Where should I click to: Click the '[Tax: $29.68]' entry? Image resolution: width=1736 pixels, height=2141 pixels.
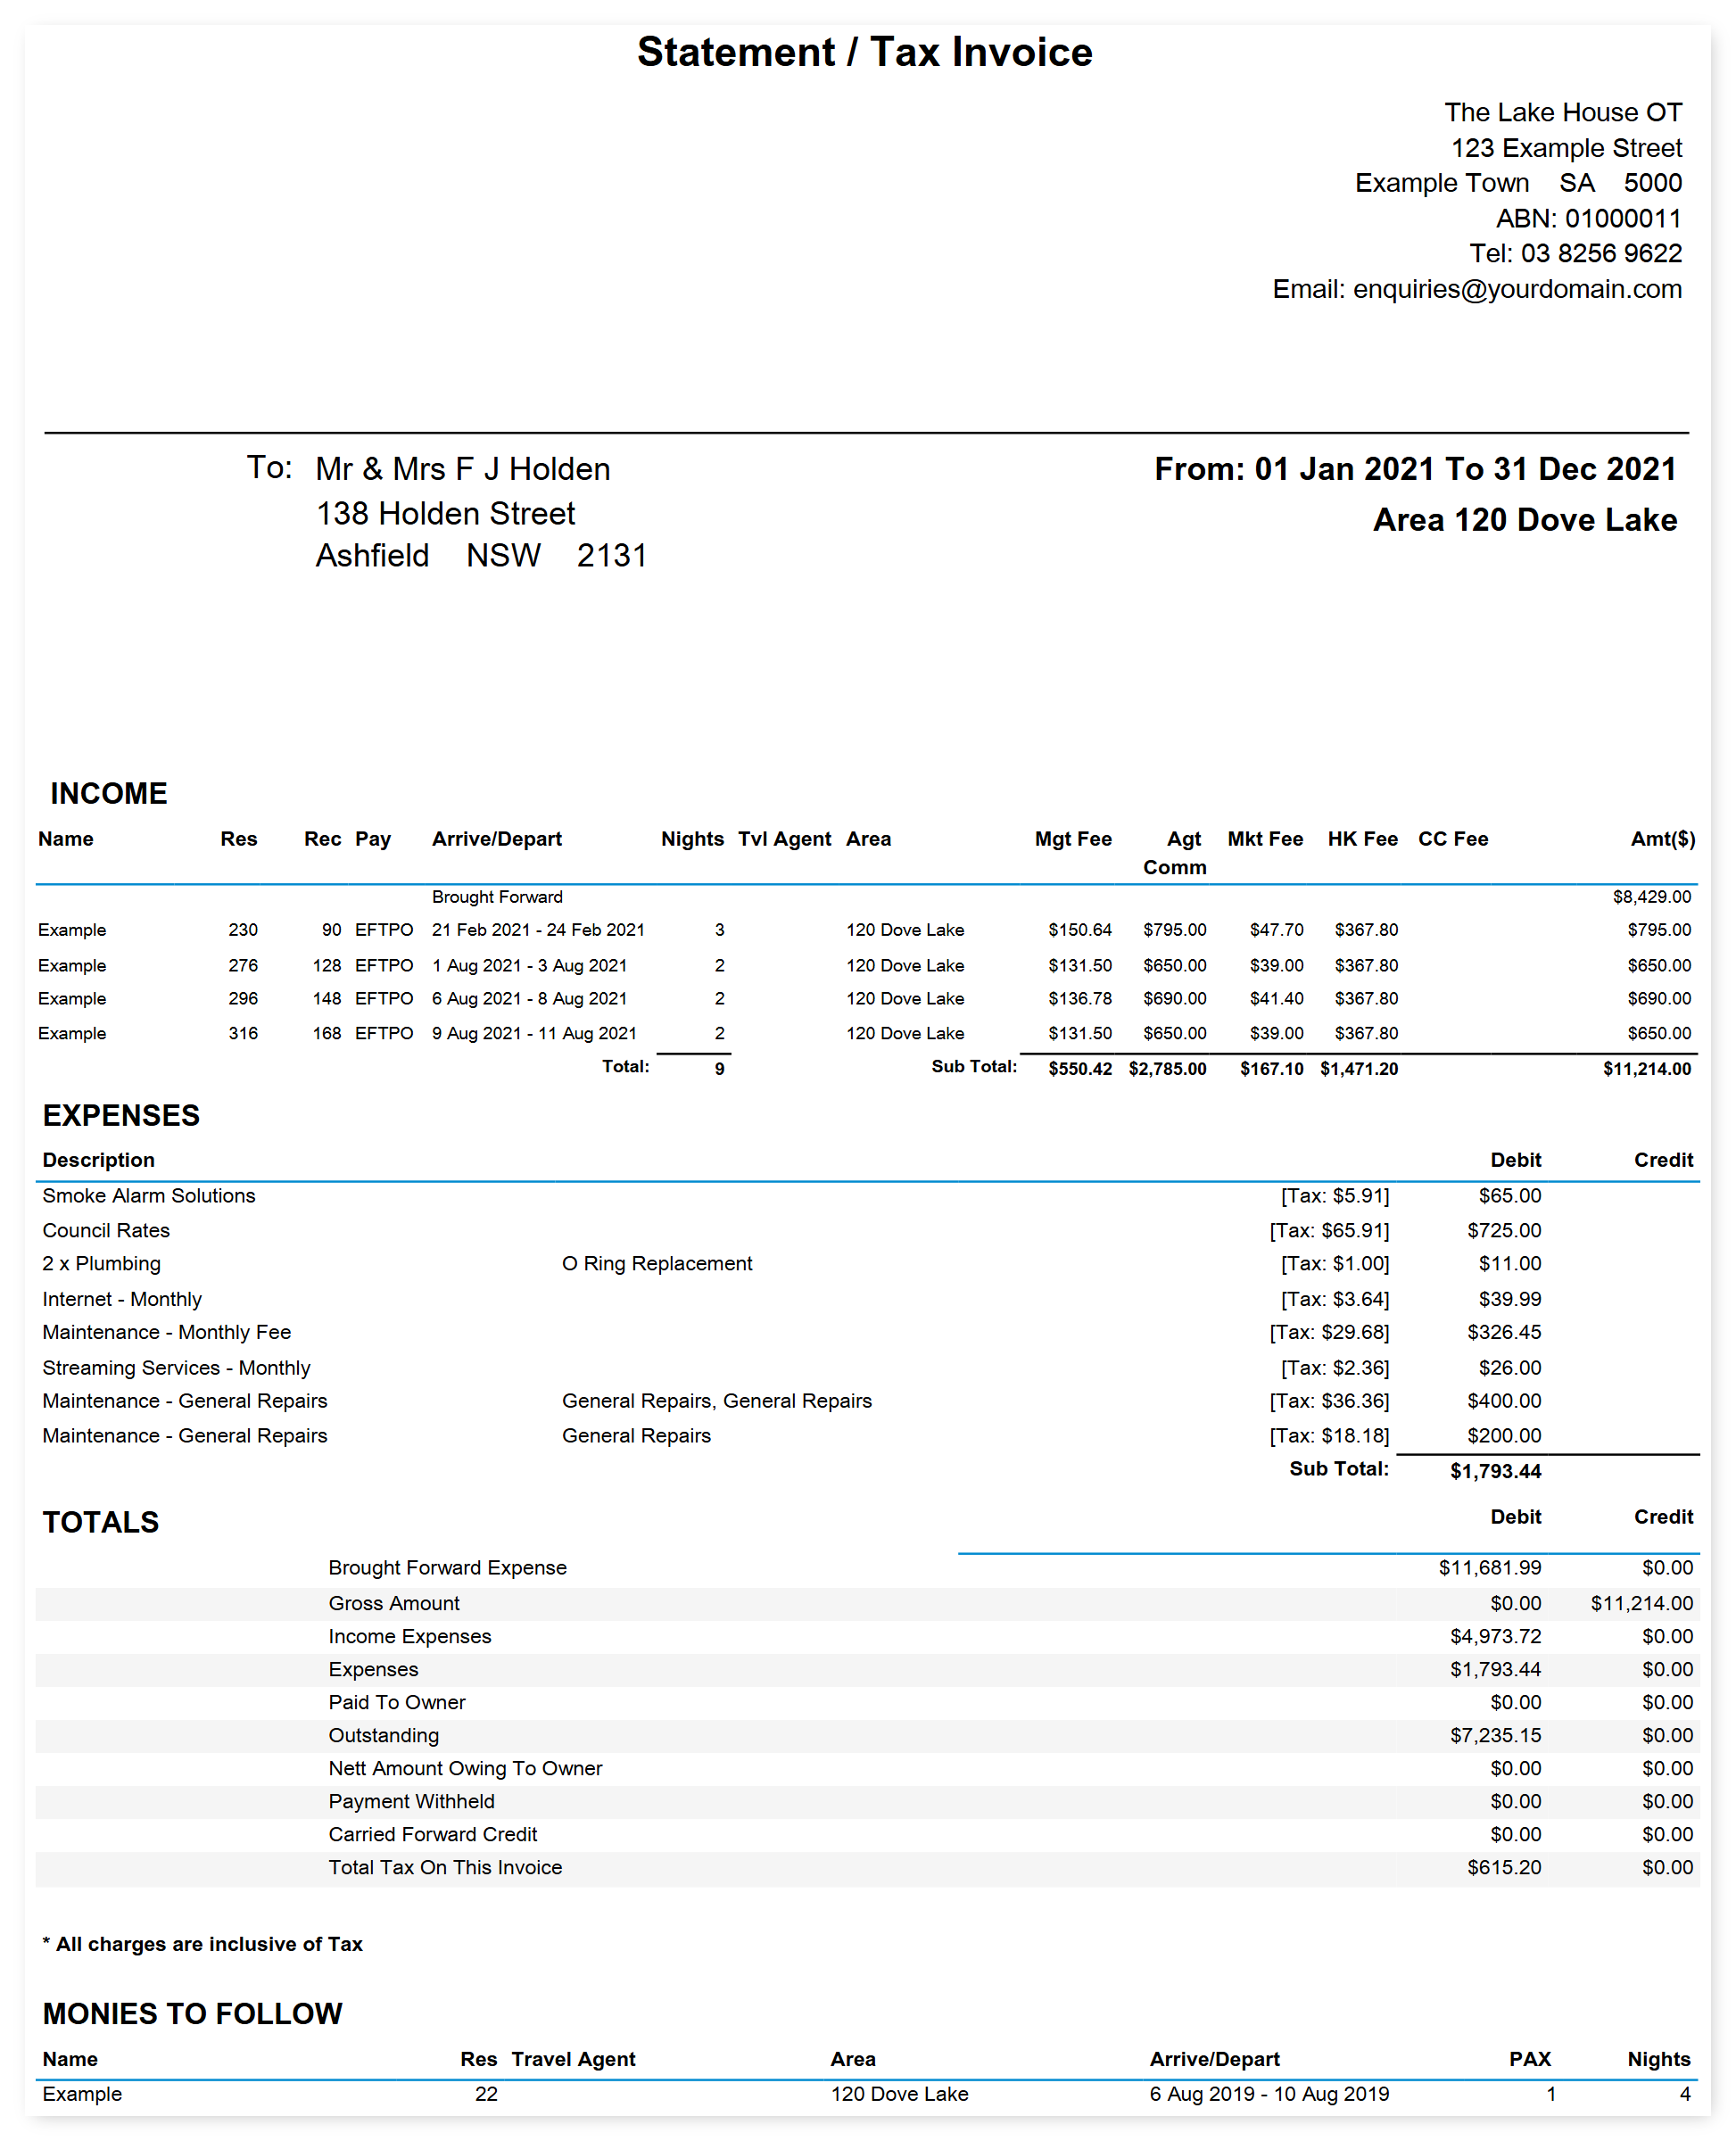point(1328,1332)
